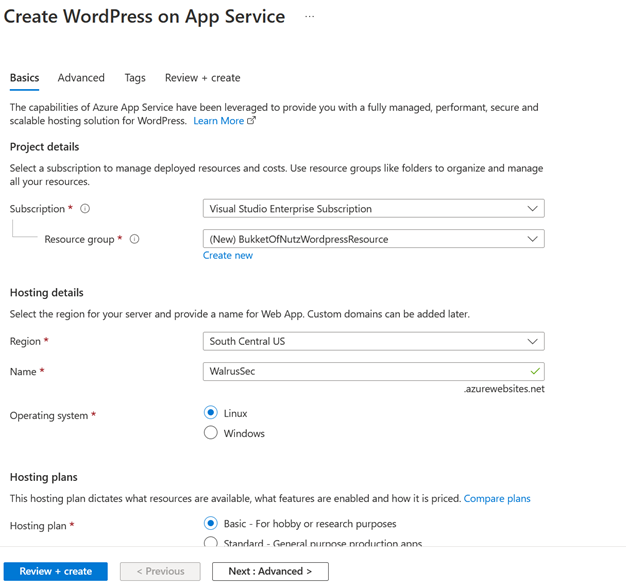Open the Learn More link
Screen dimensions: 626x587
click(x=219, y=121)
